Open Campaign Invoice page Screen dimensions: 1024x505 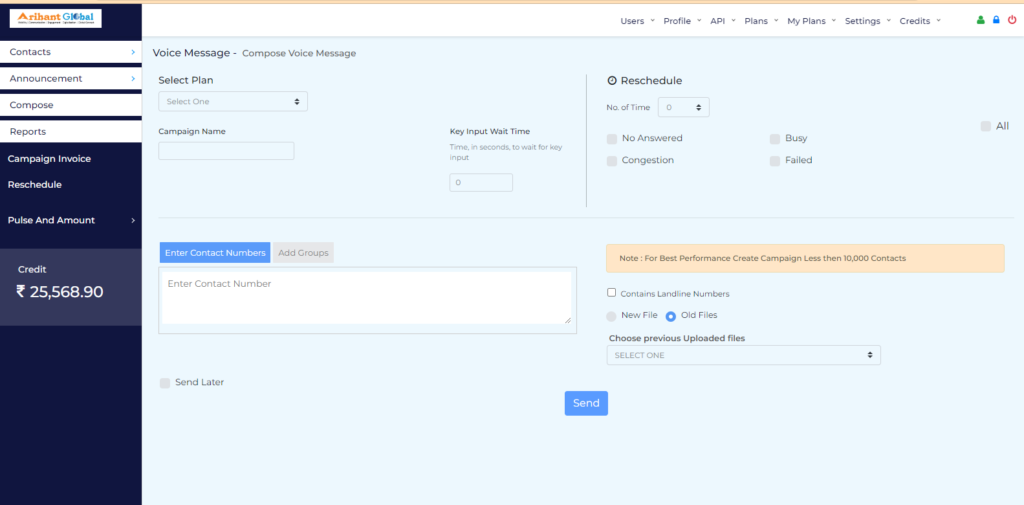click(x=49, y=159)
